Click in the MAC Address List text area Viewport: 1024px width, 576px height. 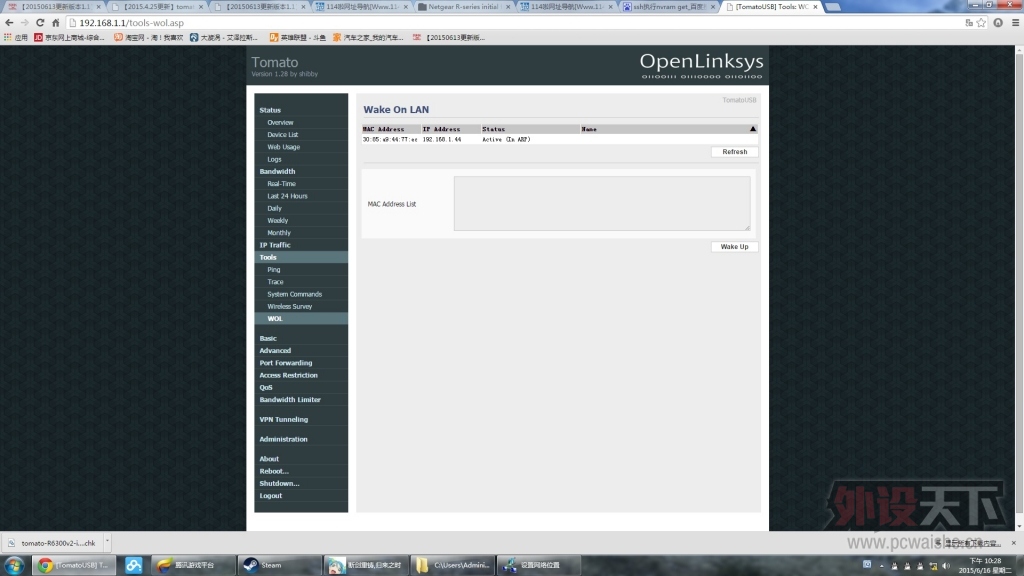coord(601,204)
